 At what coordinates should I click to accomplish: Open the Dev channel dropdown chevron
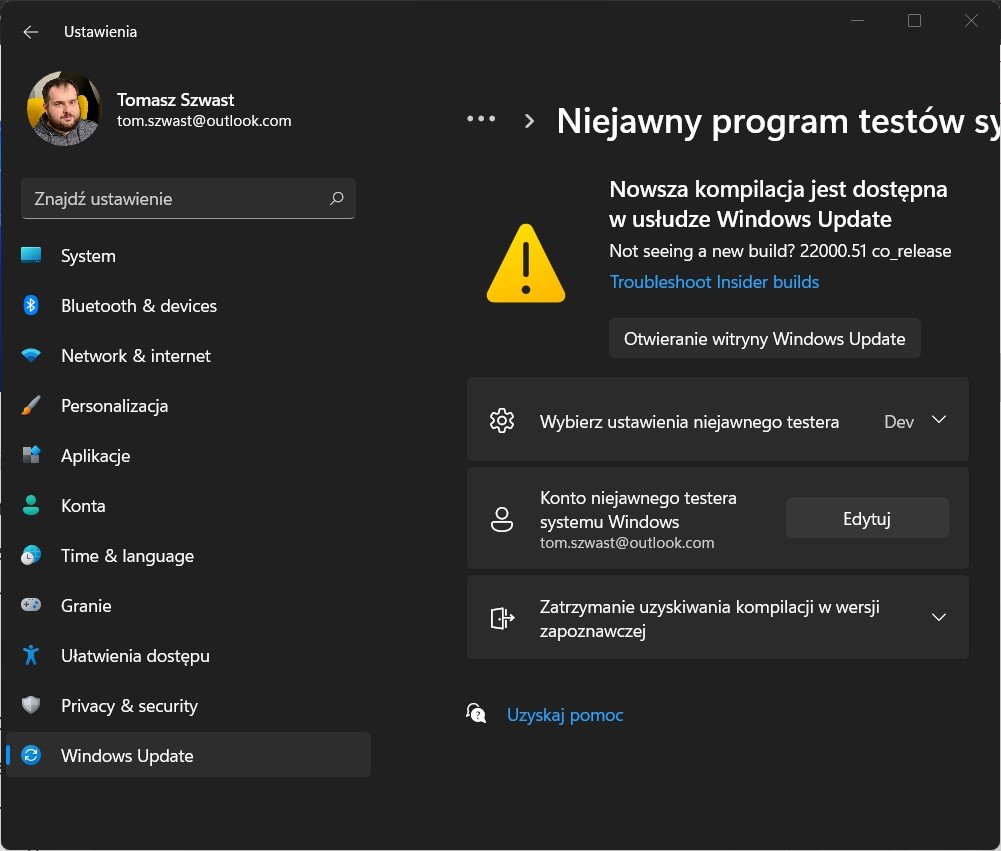click(x=938, y=419)
